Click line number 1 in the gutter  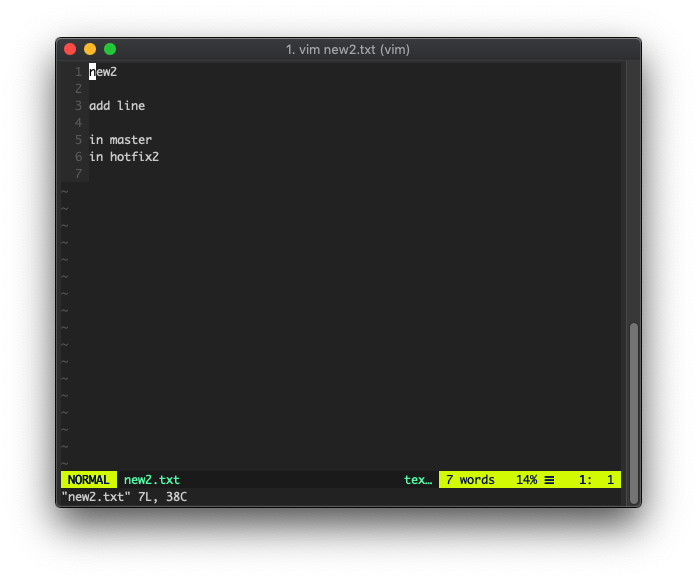coord(79,72)
